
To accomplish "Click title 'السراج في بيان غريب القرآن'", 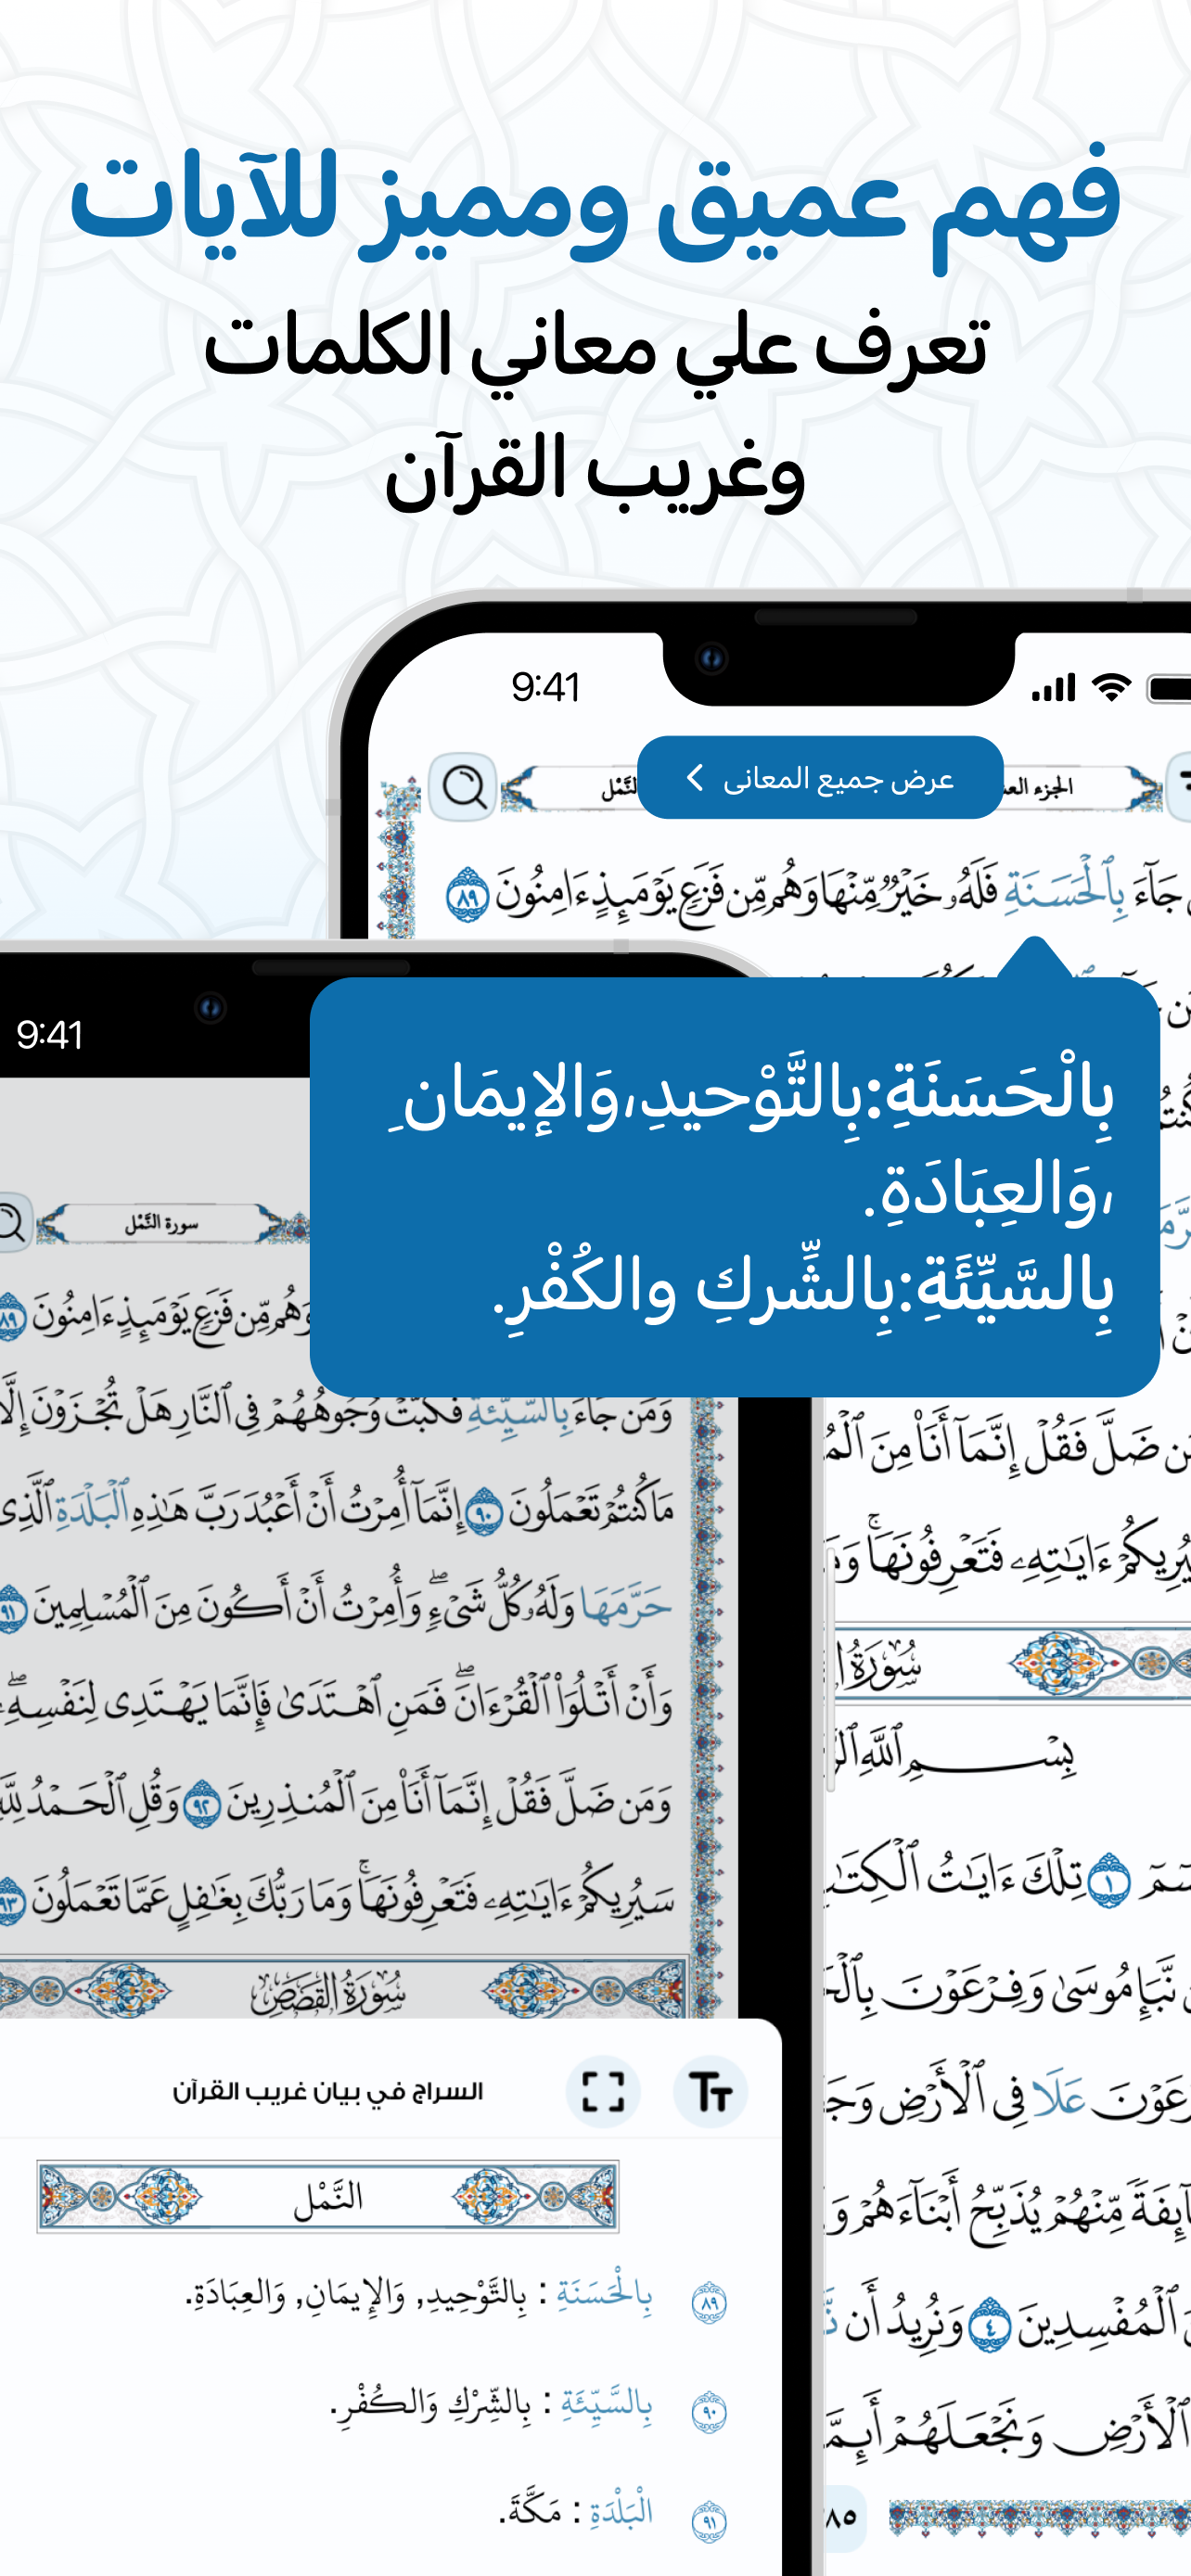I will (x=327, y=2092).
